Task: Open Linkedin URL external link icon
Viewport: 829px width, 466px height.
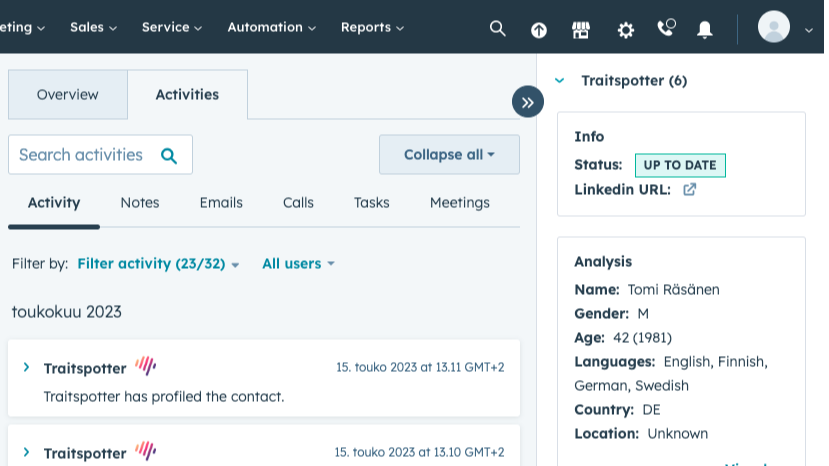Action: click(689, 189)
